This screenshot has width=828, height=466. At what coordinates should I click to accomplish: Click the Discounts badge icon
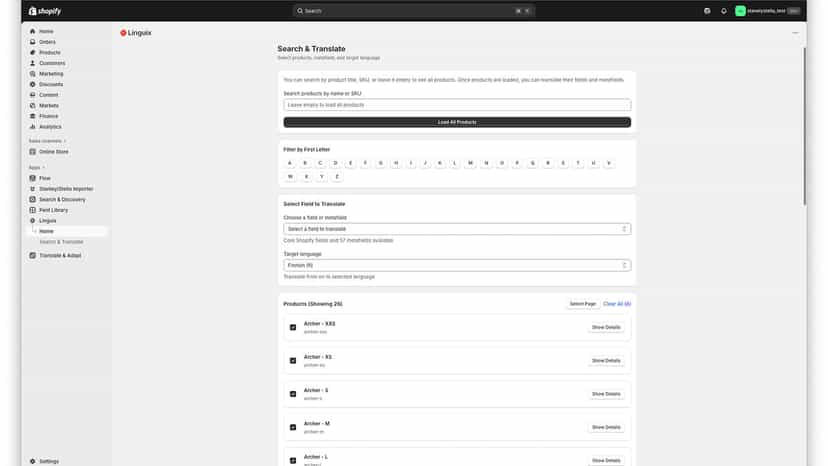pyautogui.click(x=33, y=84)
